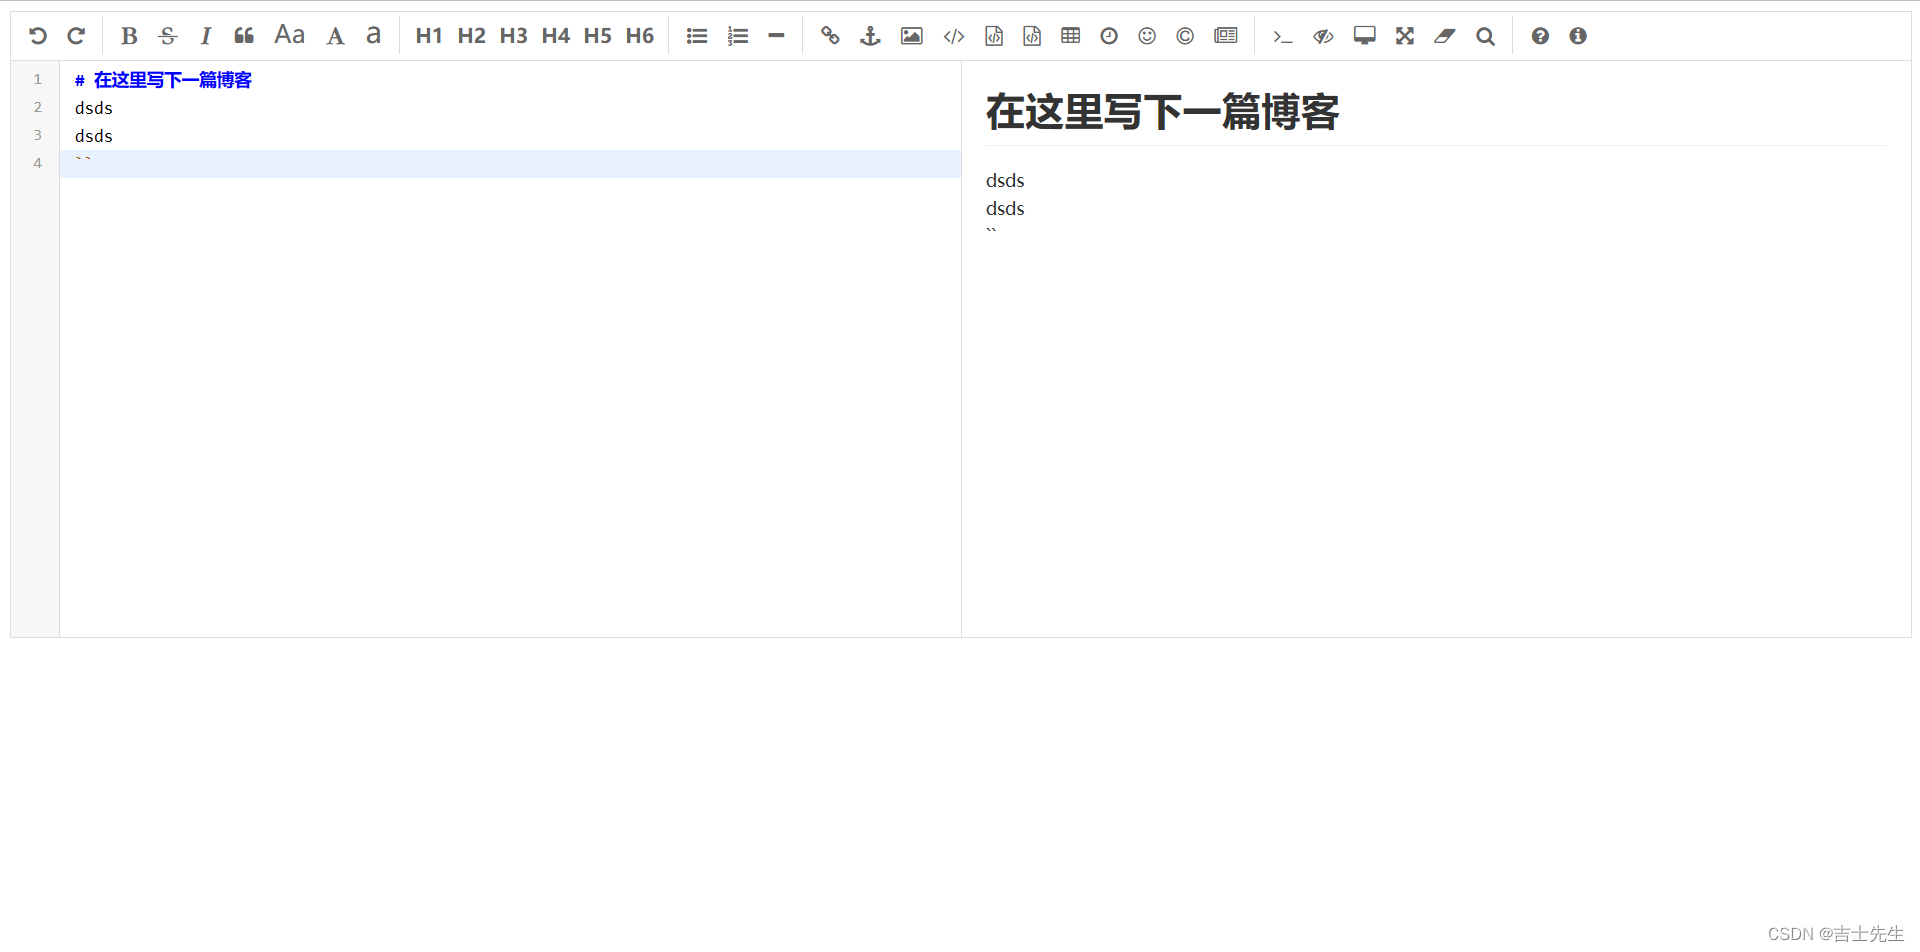Toggle bold formatting
The height and width of the screenshot is (952, 1920).
pyautogui.click(x=129, y=36)
